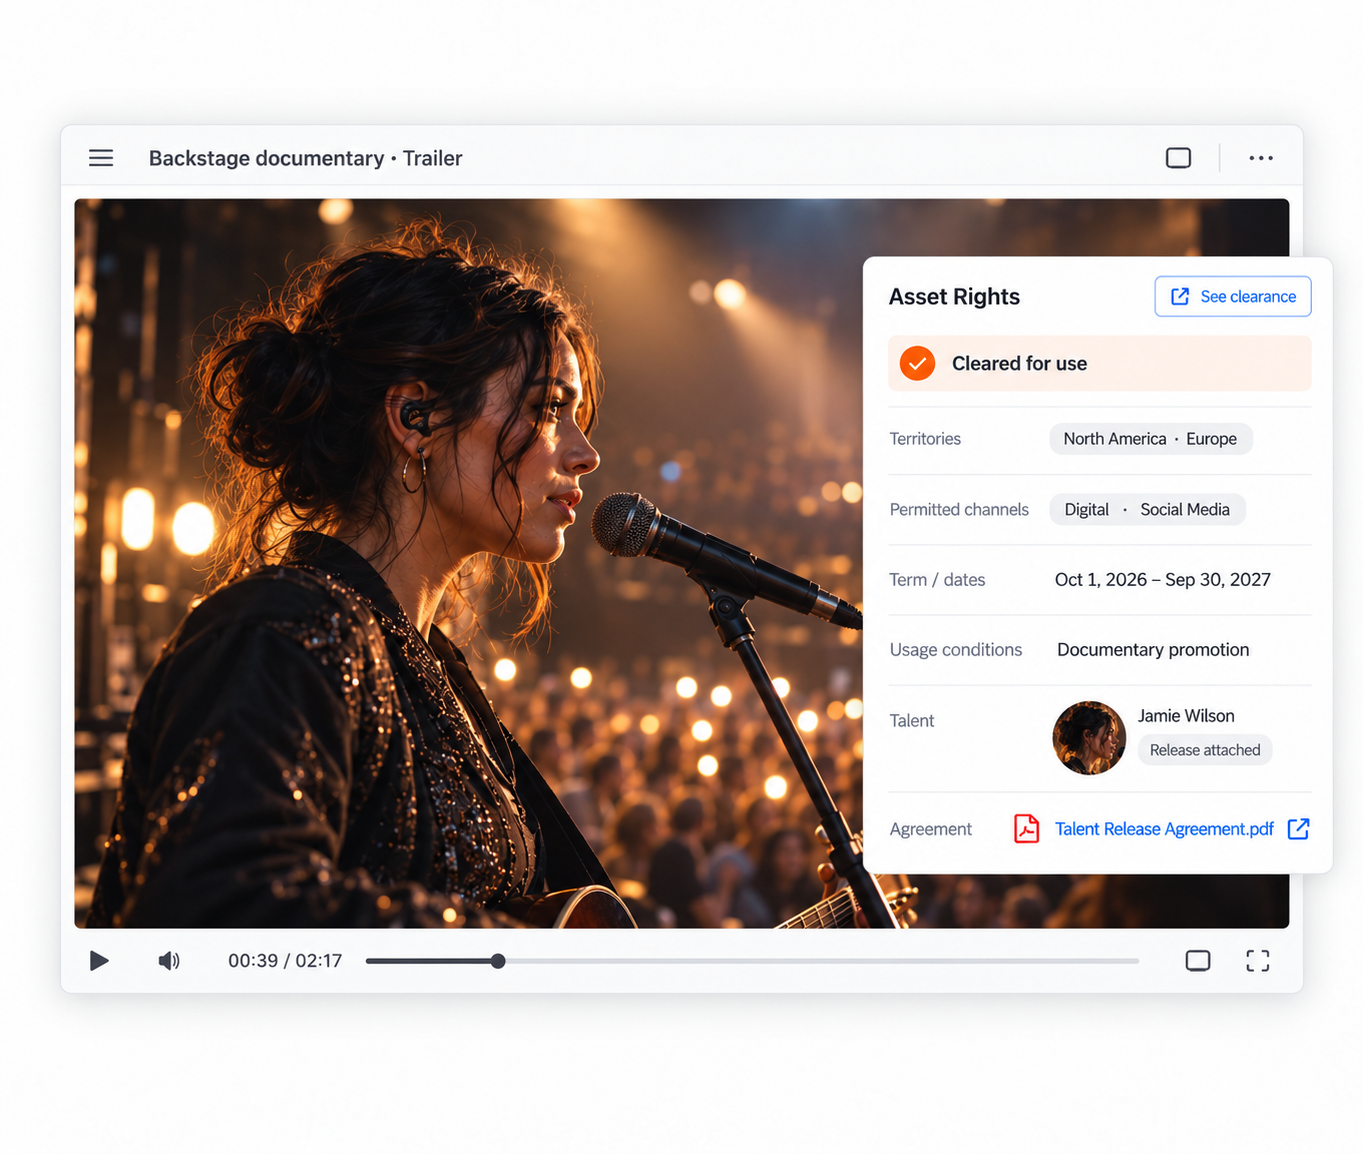
Task: Mute the video volume
Action: [169, 961]
